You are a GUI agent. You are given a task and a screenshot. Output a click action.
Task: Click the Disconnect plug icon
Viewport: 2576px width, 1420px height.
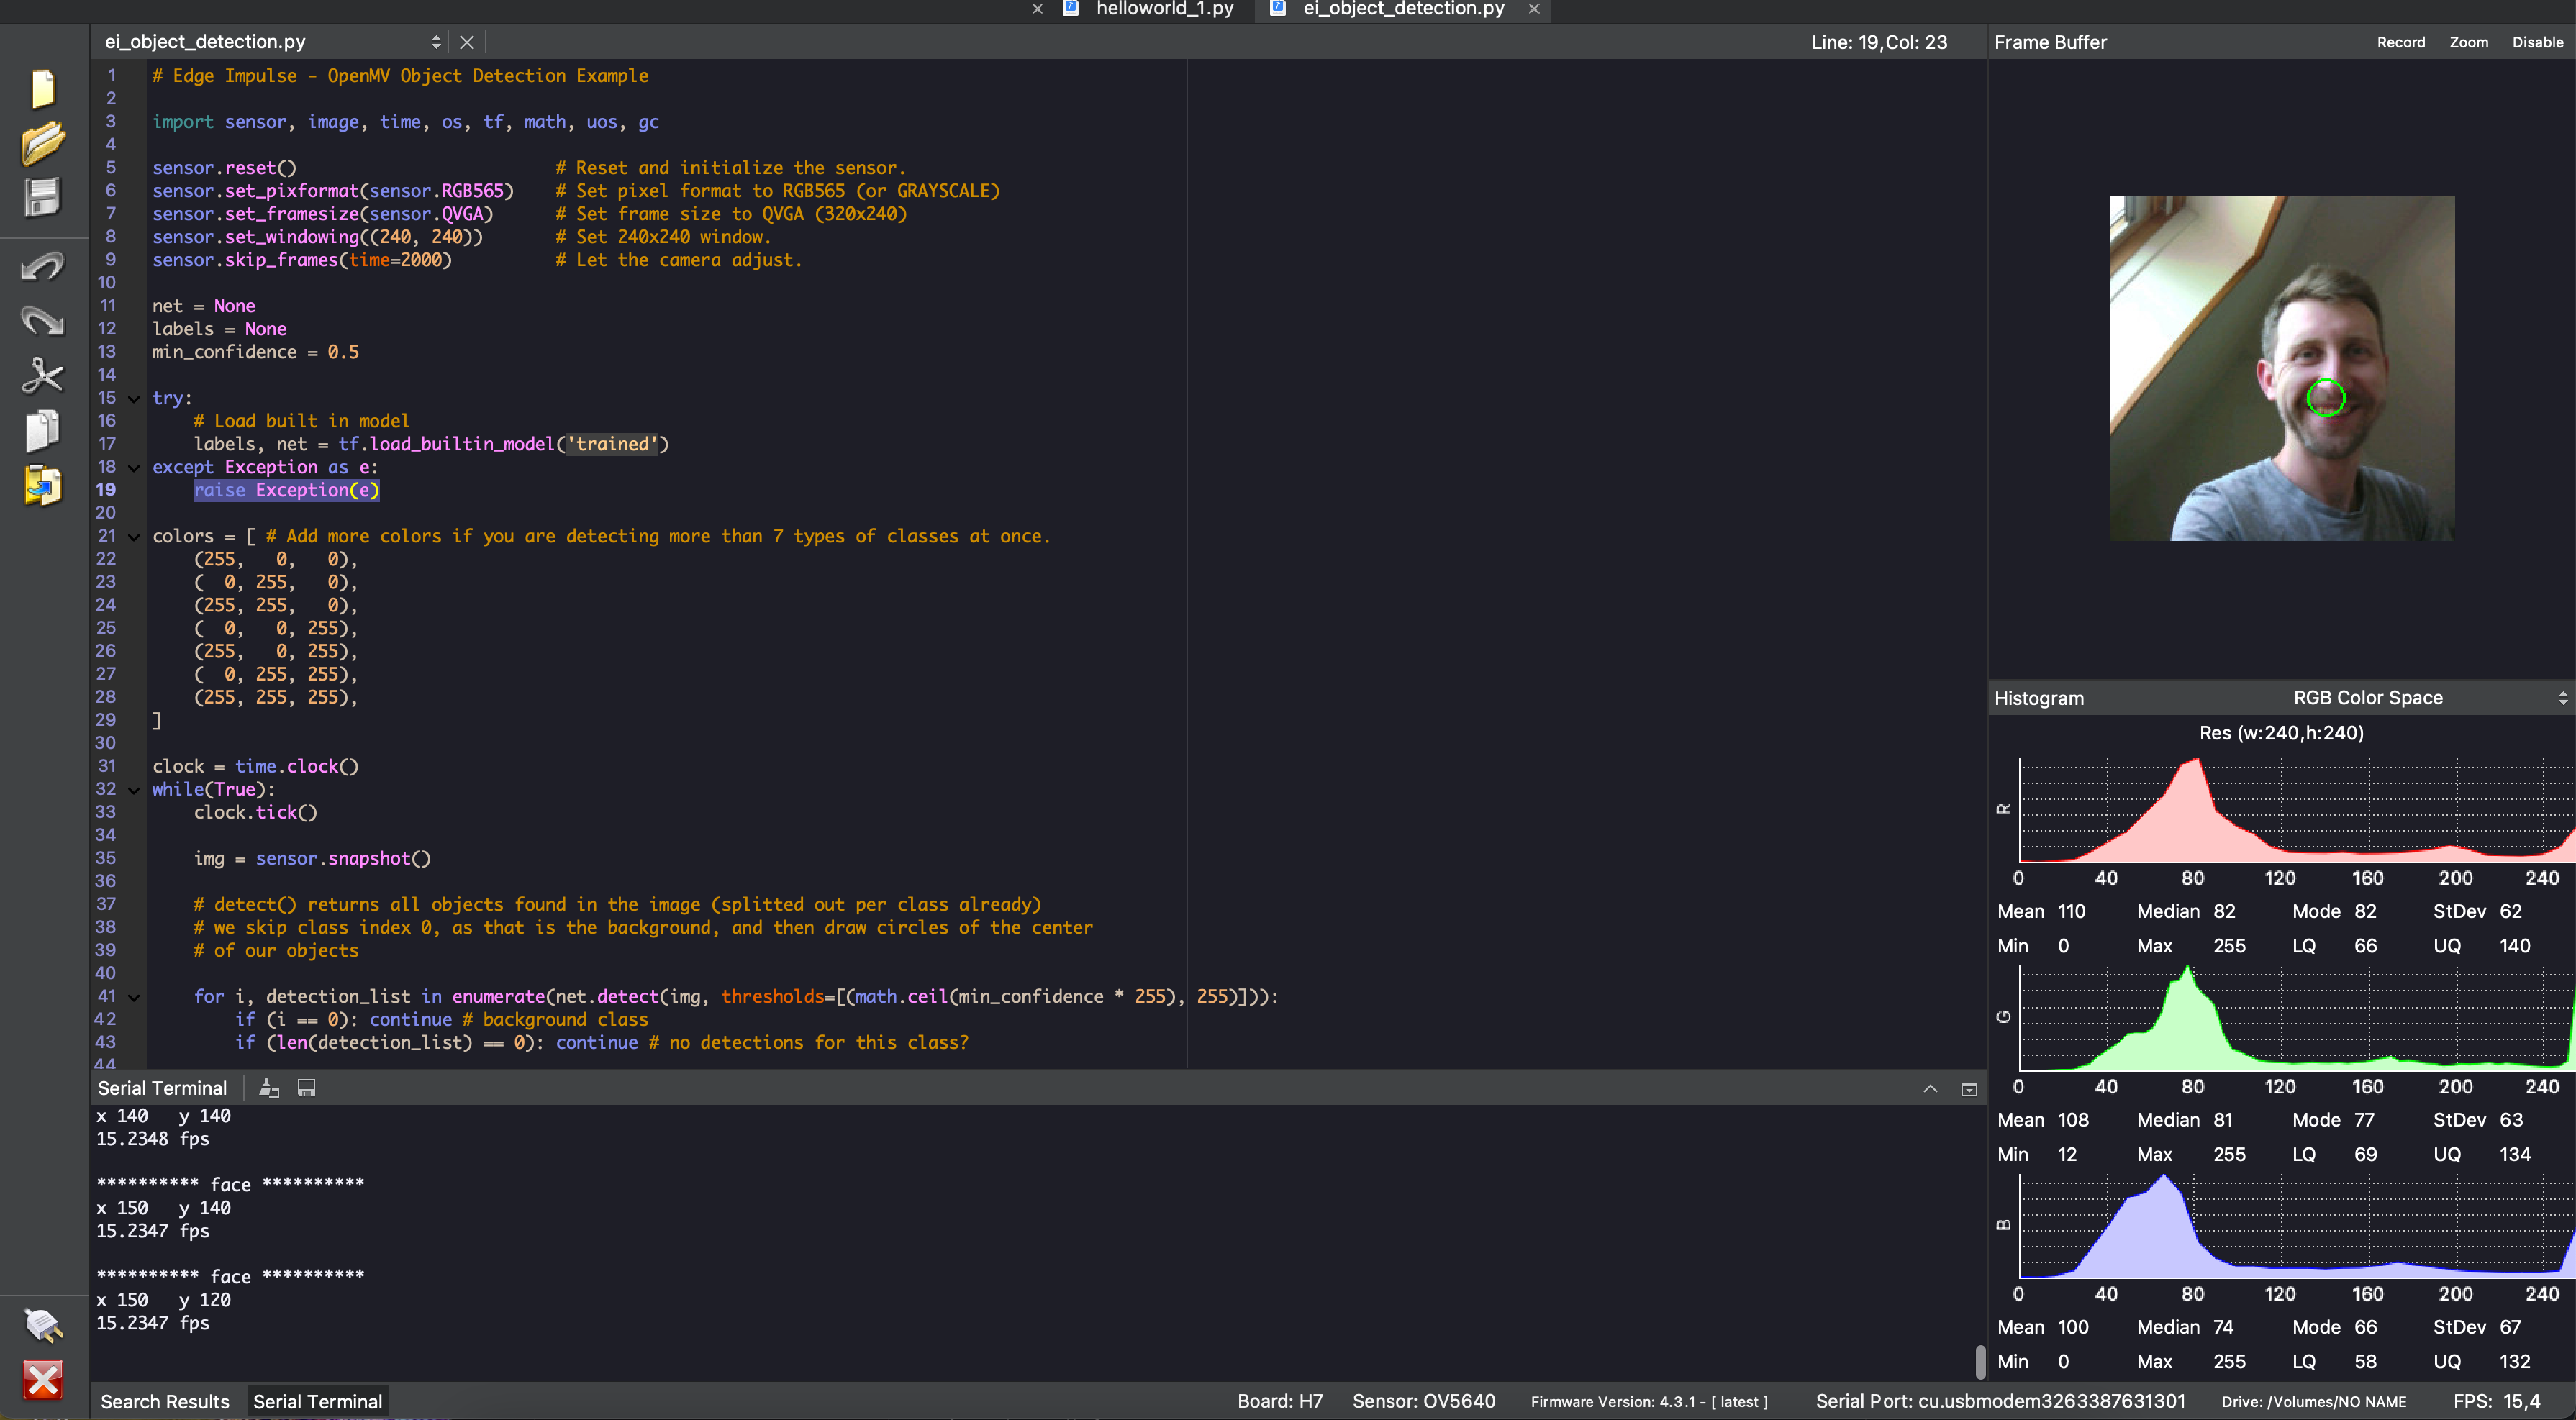pos(42,1325)
